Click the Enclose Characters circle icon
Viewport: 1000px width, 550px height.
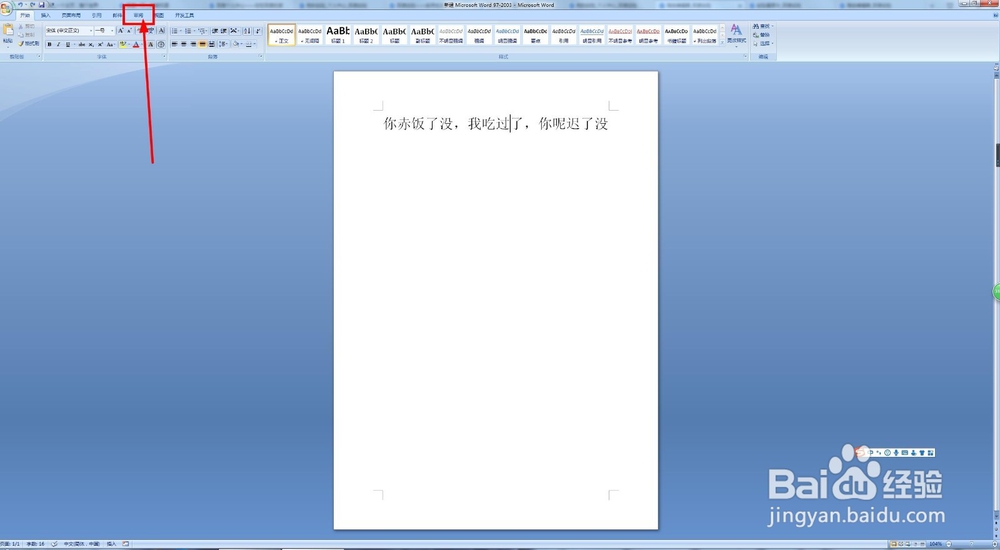coord(161,45)
